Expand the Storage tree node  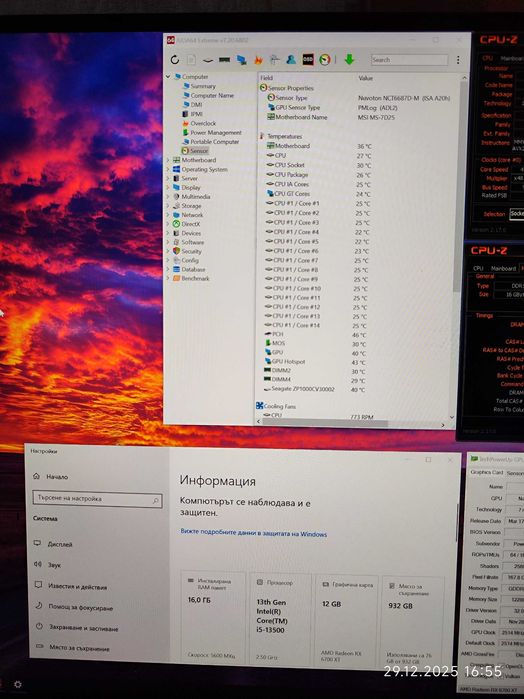(168, 206)
